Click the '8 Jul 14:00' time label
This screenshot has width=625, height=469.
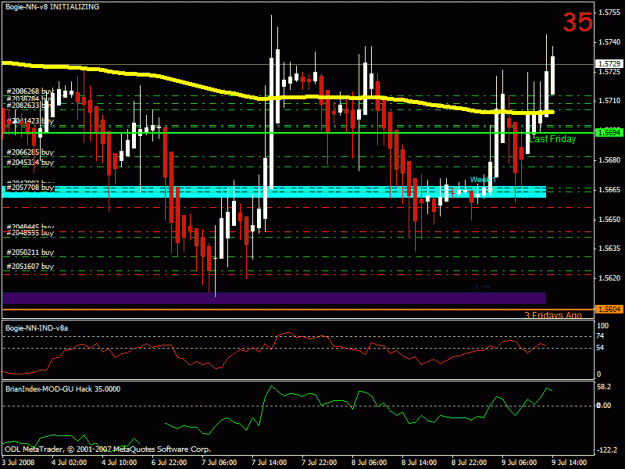pos(419,463)
